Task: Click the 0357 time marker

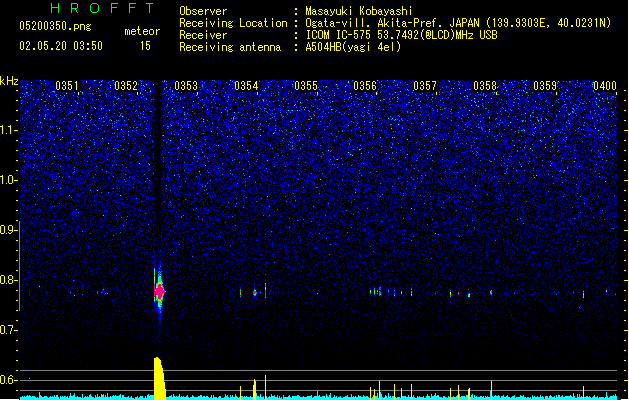Action: [x=425, y=86]
